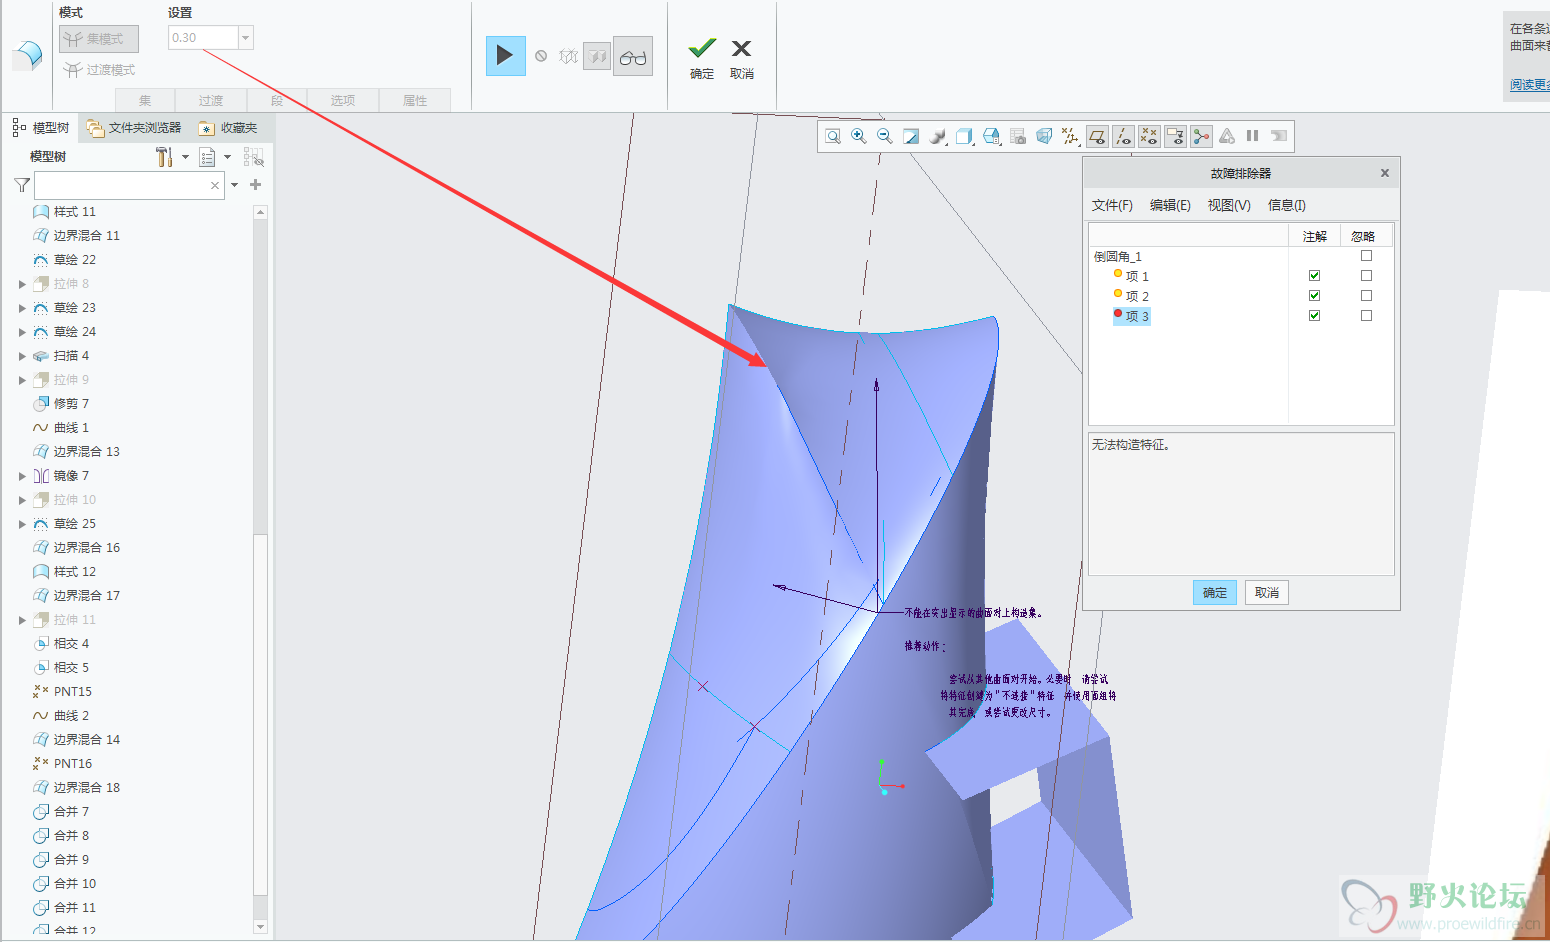Click the funnel filter icon
Viewport: 1550px width, 942px height.
pos(22,185)
